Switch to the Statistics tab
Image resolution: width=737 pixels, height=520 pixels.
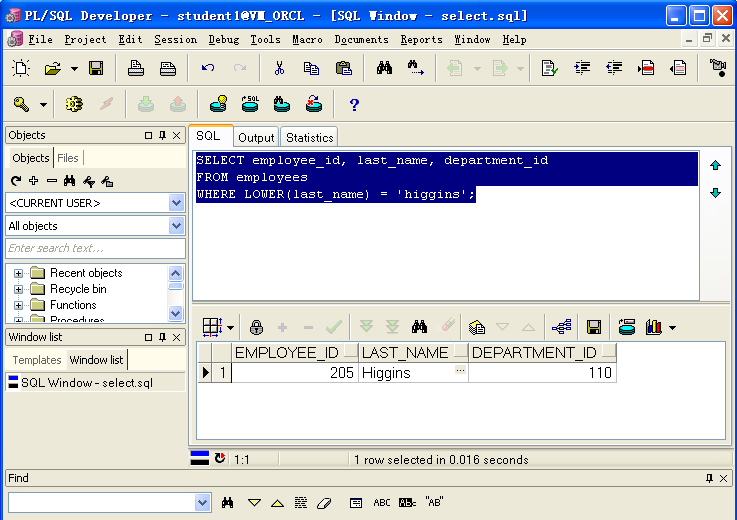309,138
